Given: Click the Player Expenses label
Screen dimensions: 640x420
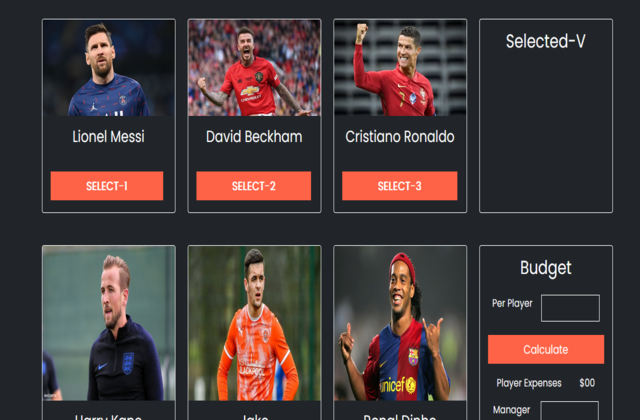Looking at the screenshot, I should (x=529, y=383).
